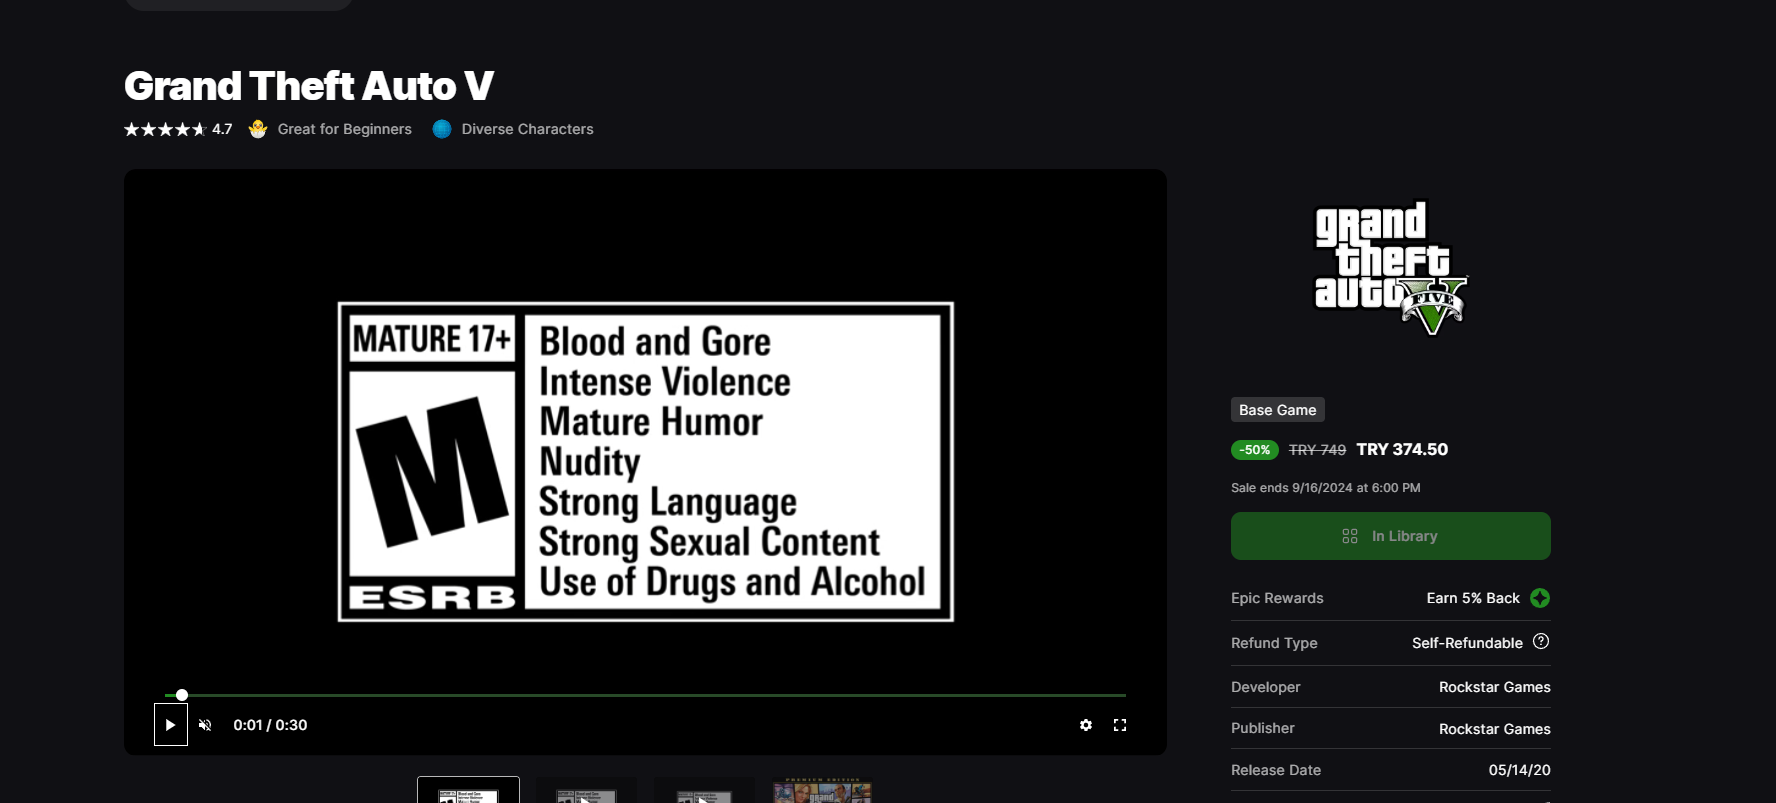Screen dimensions: 1776x803
Task: Click the Grand Theft Auto Five logo
Action: pyautogui.click(x=1390, y=268)
